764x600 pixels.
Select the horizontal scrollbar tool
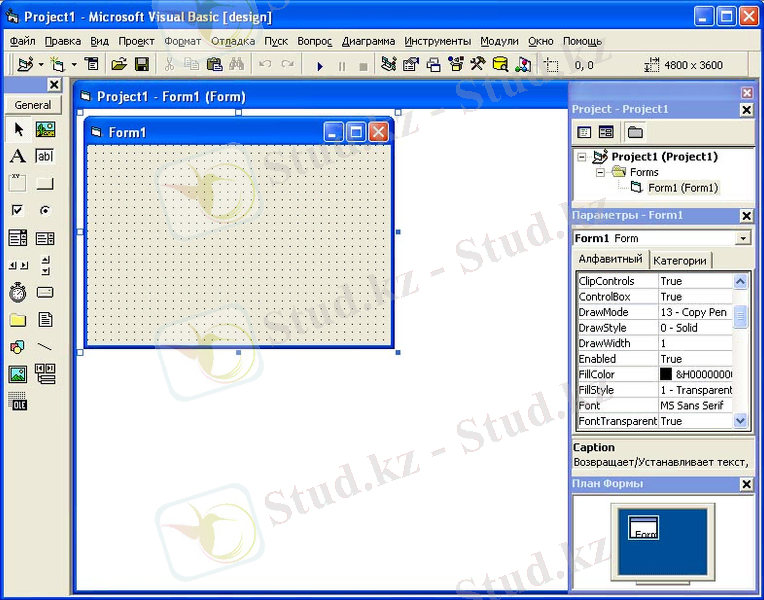point(18,266)
